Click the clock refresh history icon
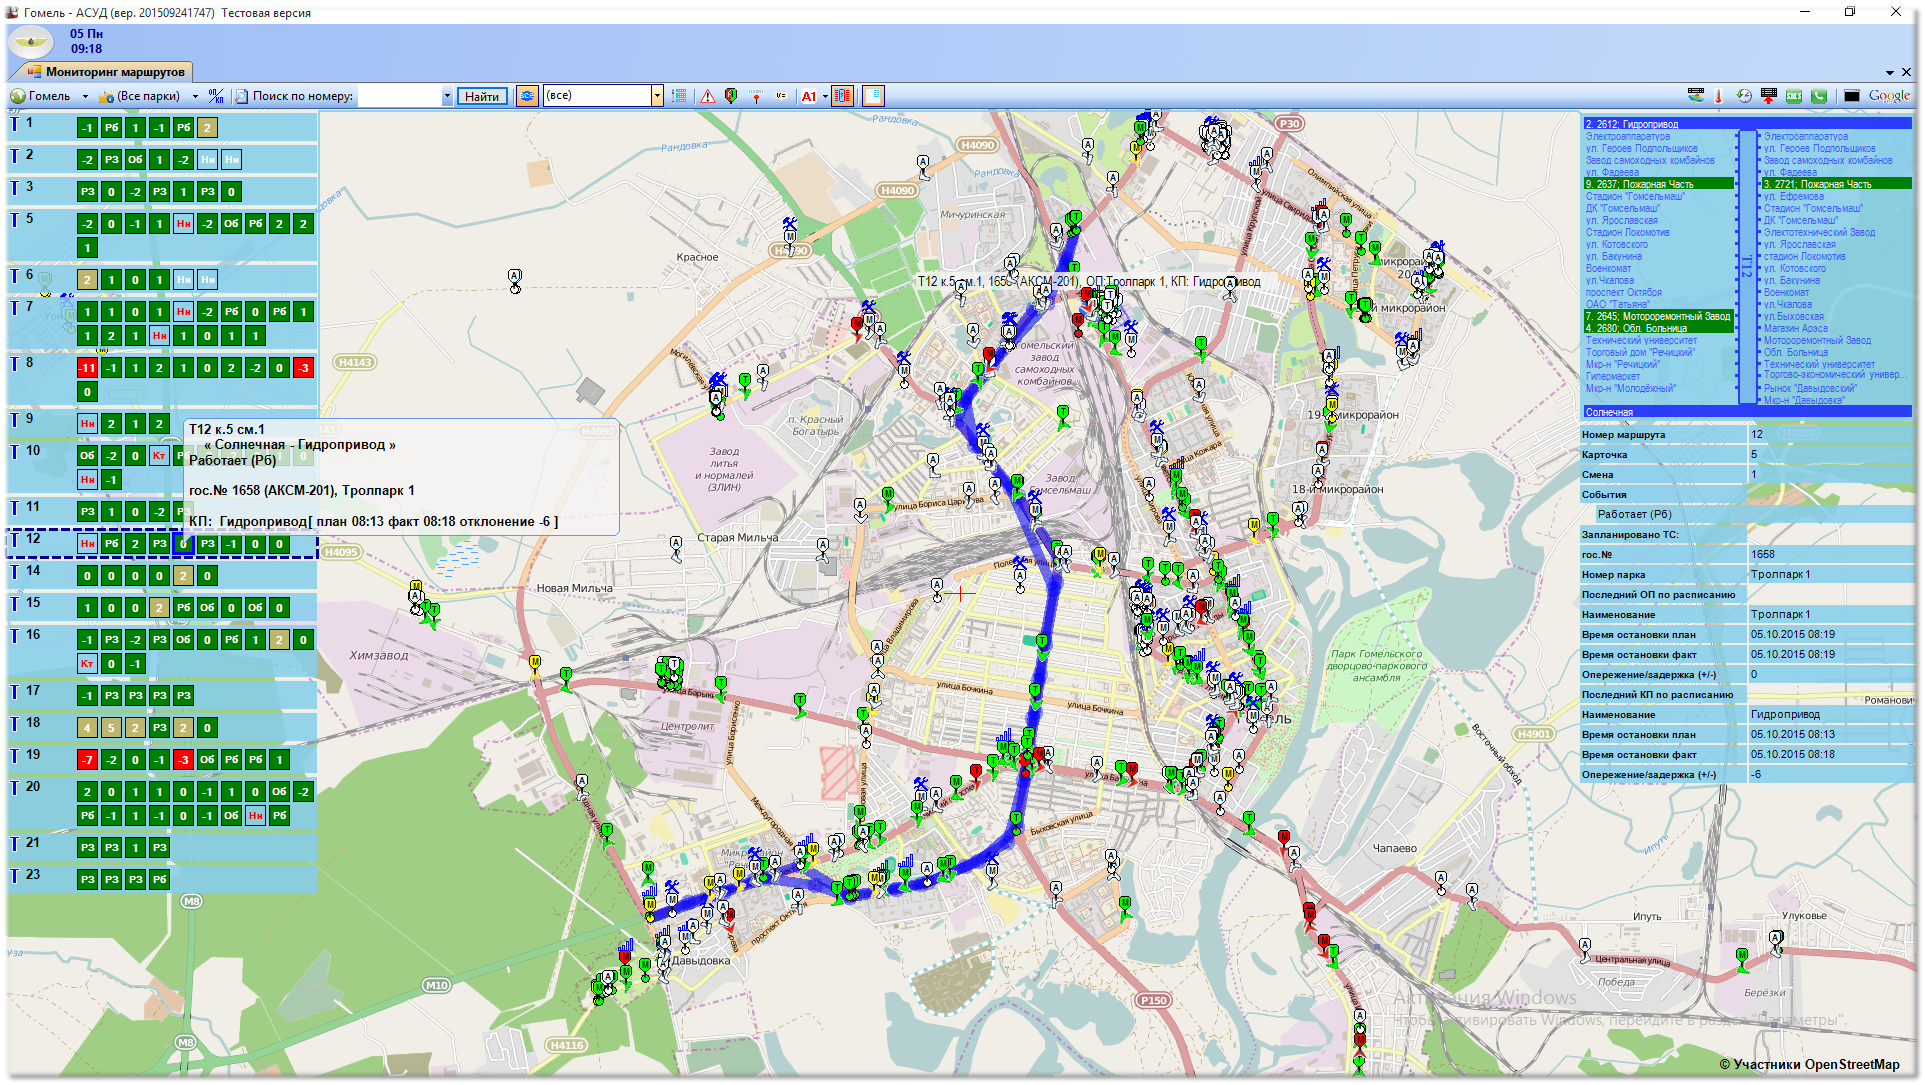 [1744, 96]
